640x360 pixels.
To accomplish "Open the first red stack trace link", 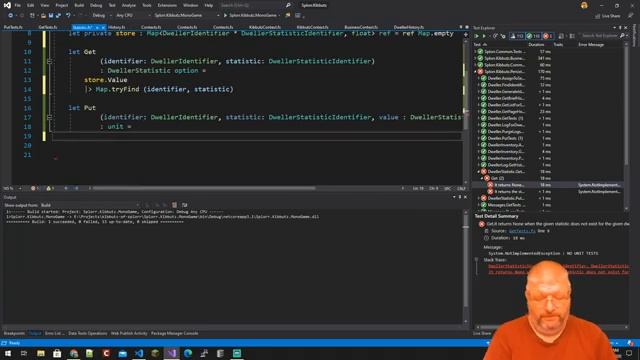I will 558,266.
